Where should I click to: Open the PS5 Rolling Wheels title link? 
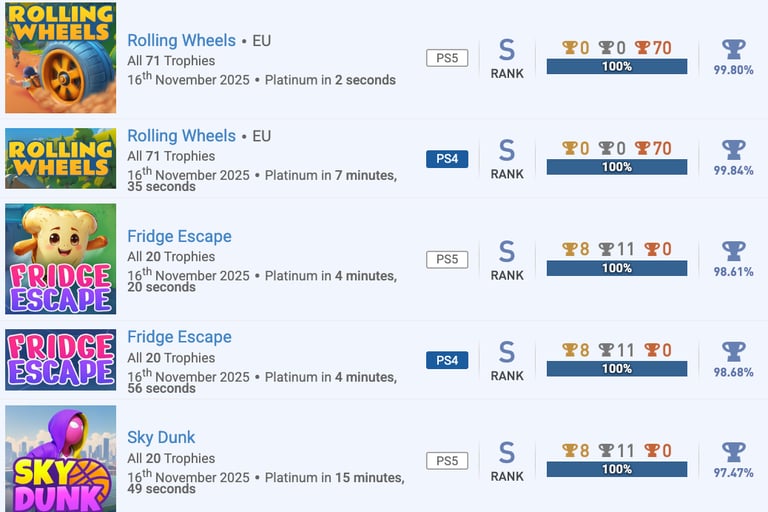[x=181, y=41]
